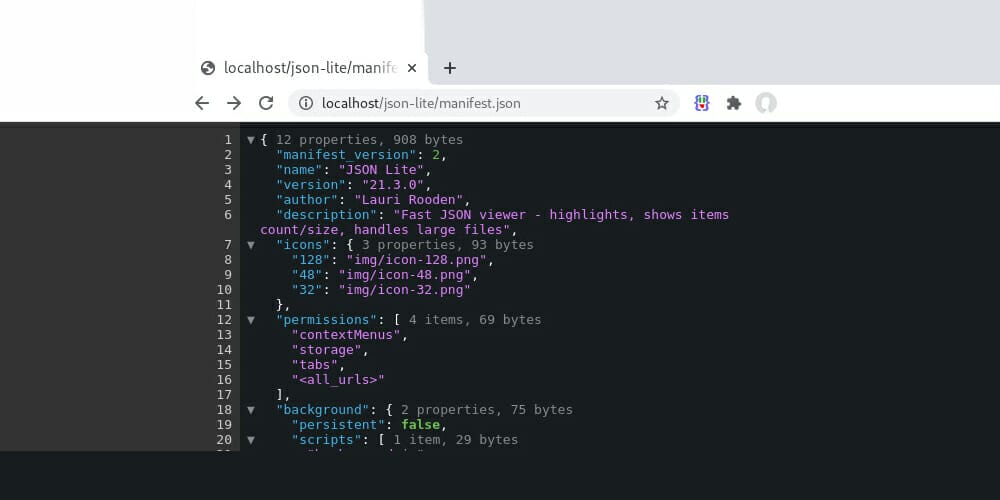Click the "manifest_version" key
The height and width of the screenshot is (500, 1000).
click(346, 155)
